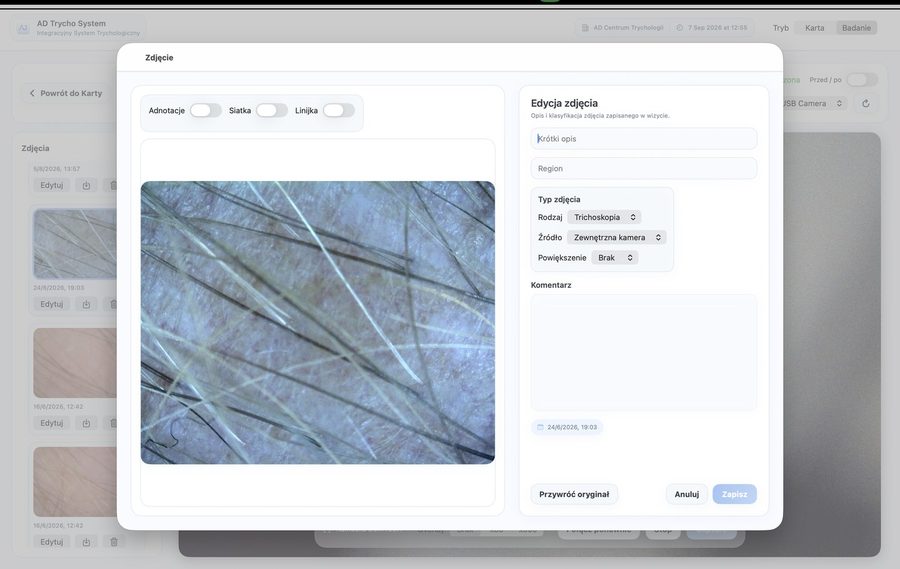Turn on the Linijka ruler switch
Viewport: 900px width, 569px height.
point(338,110)
